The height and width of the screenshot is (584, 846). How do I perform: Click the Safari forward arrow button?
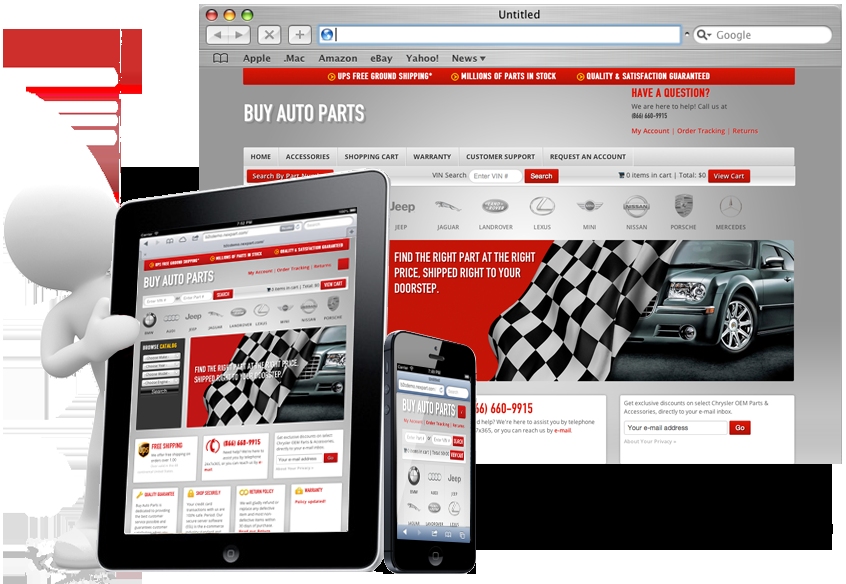click(240, 35)
